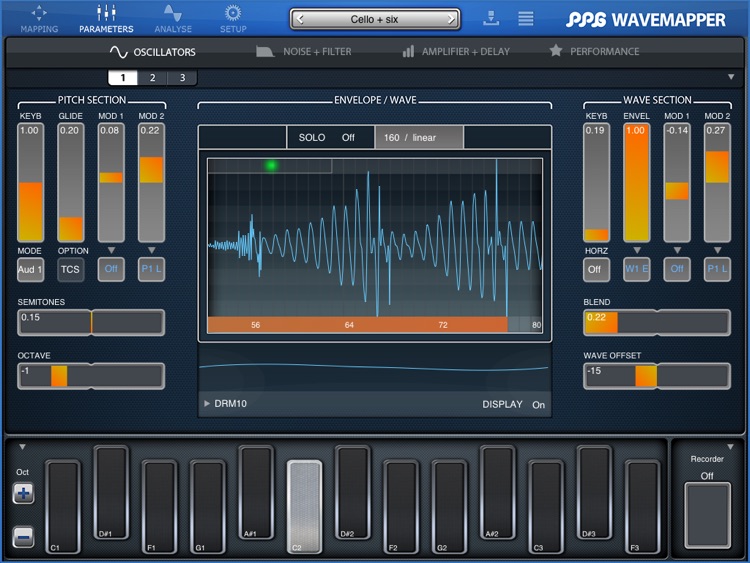
Task: Open pitch MOD 1 source dropdown arrow
Action: click(x=111, y=250)
